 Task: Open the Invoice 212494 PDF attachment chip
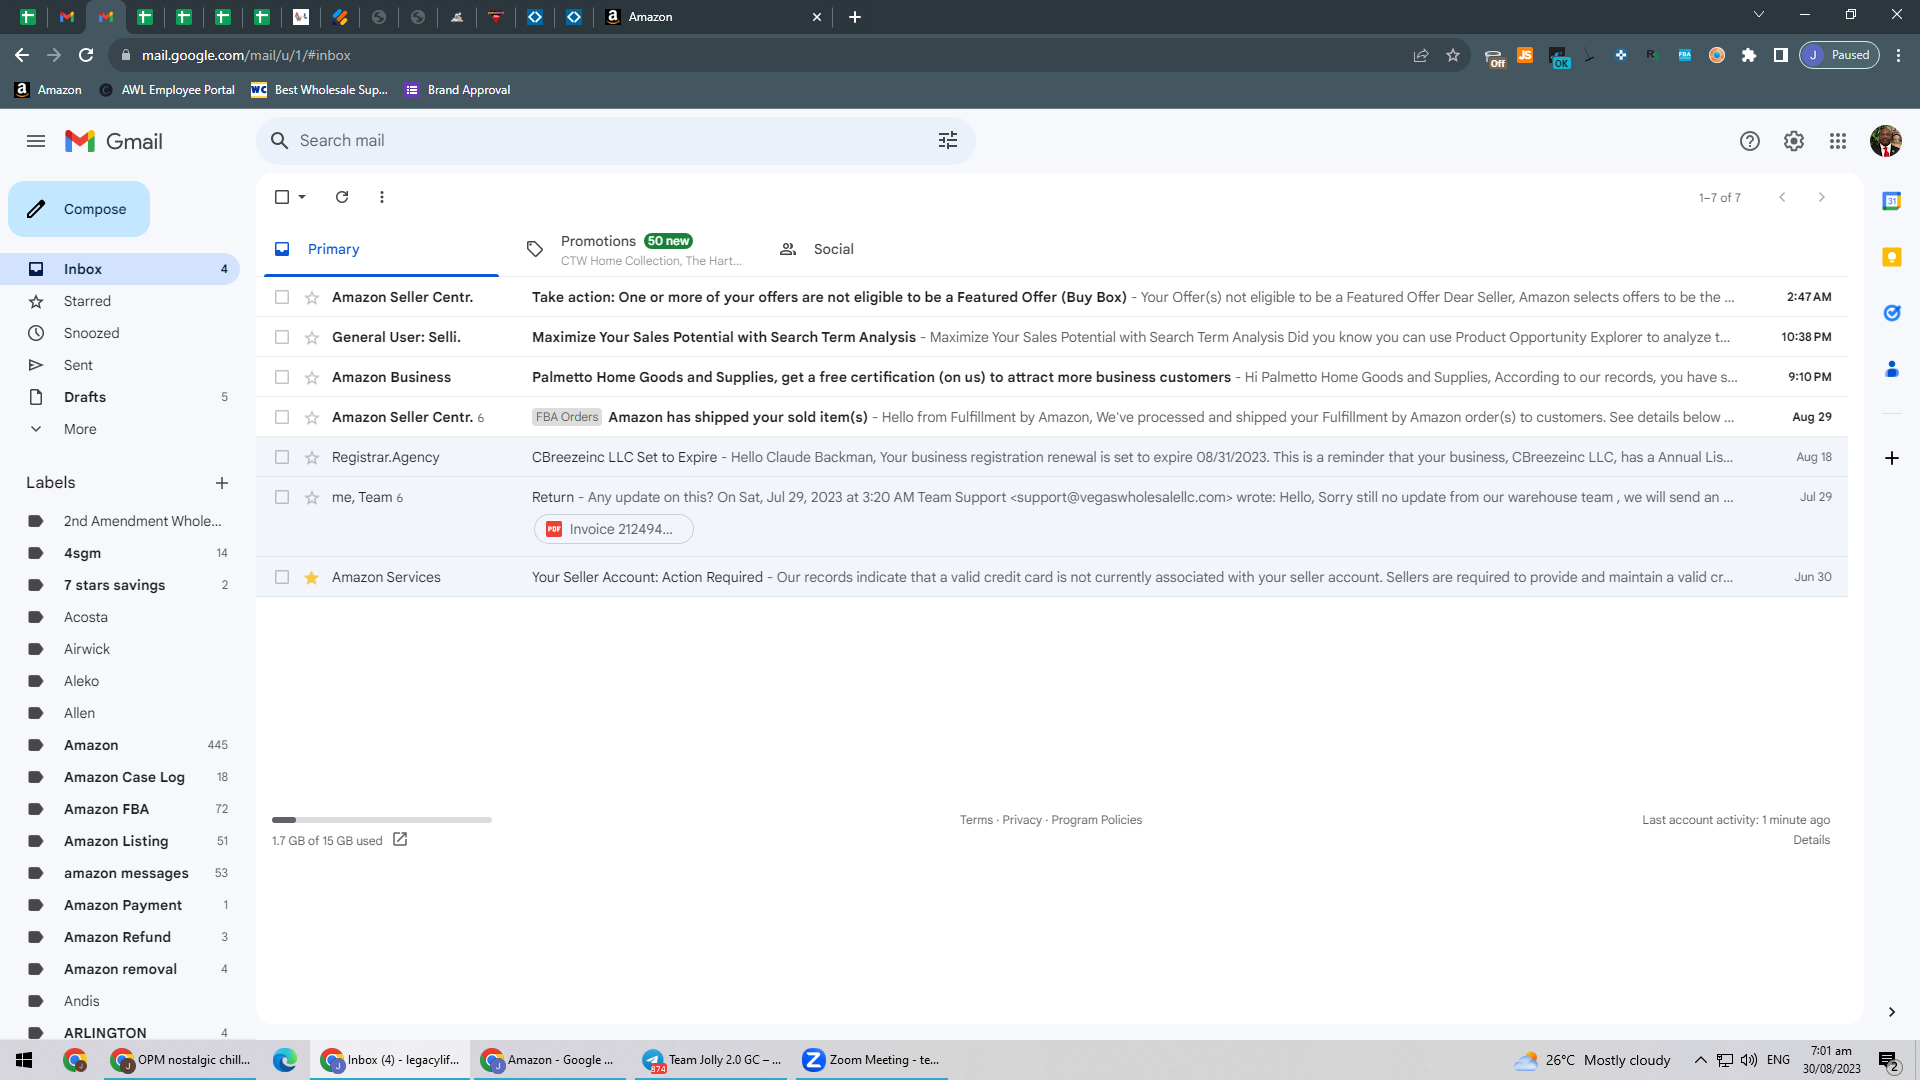click(613, 529)
